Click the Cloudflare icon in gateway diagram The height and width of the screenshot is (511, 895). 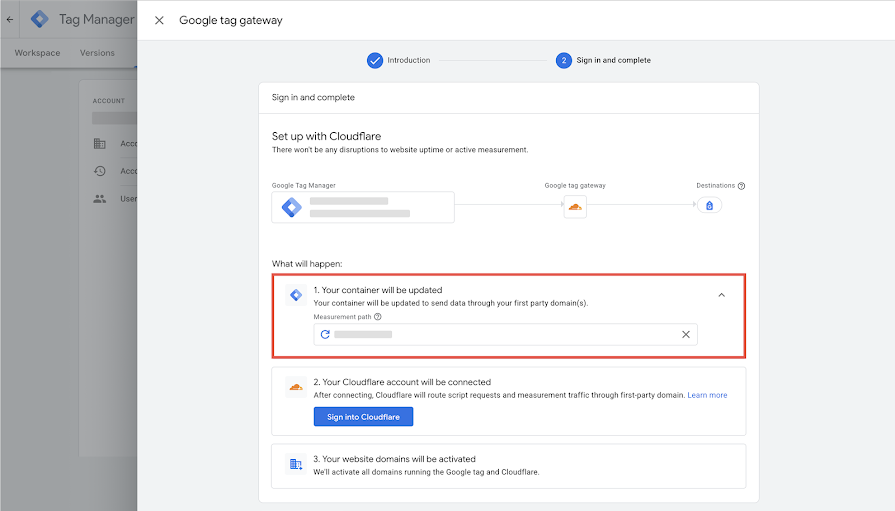click(575, 206)
